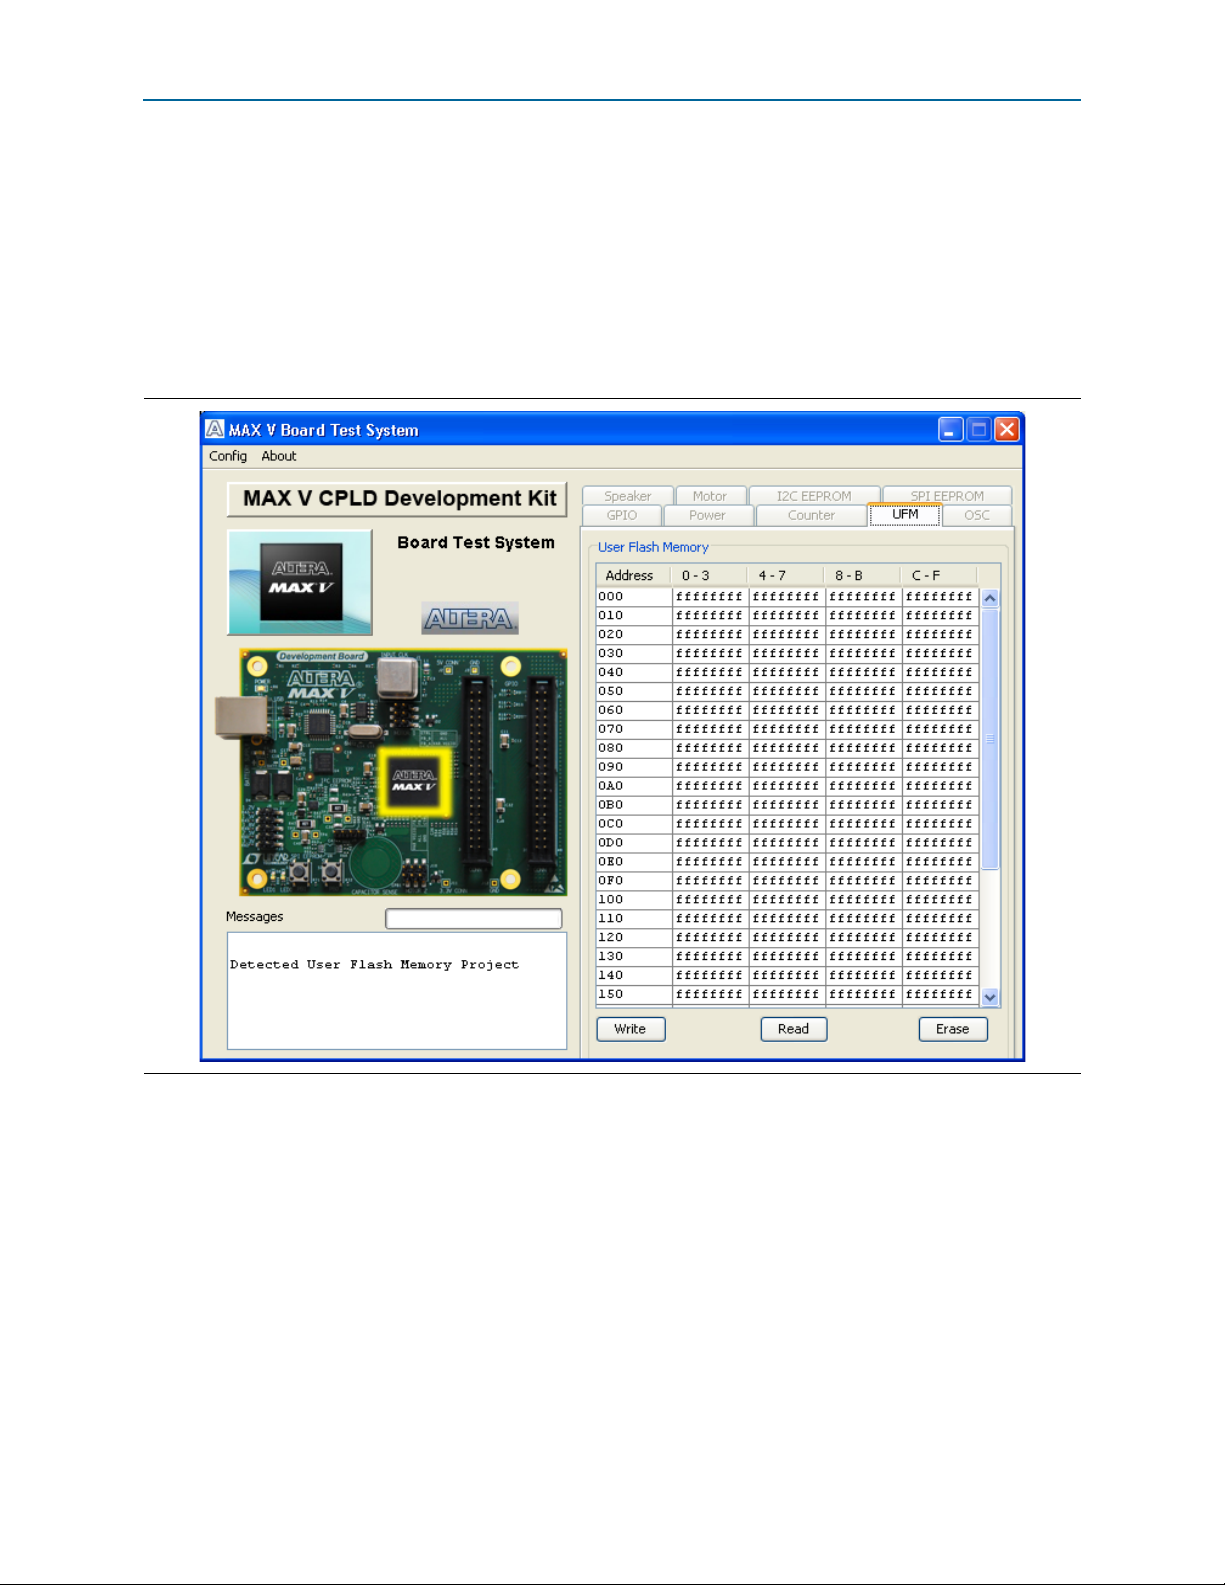Minimize the MAX V Board Test System window
This screenshot has width=1225, height=1585.
(x=951, y=430)
